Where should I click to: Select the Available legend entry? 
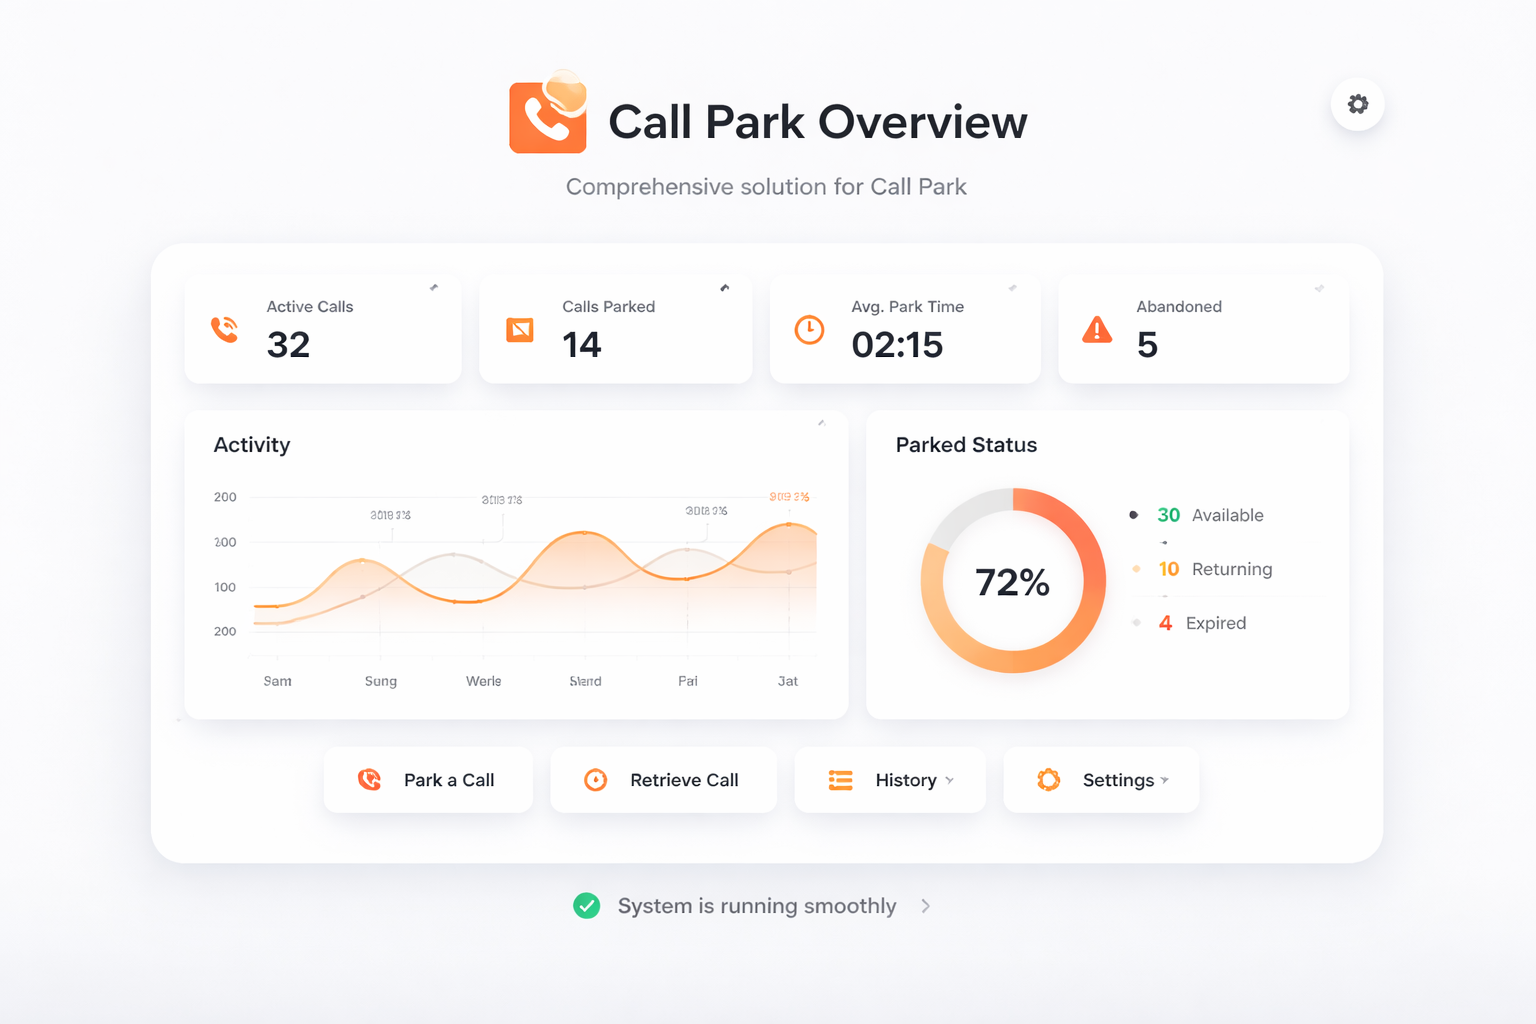1210,515
